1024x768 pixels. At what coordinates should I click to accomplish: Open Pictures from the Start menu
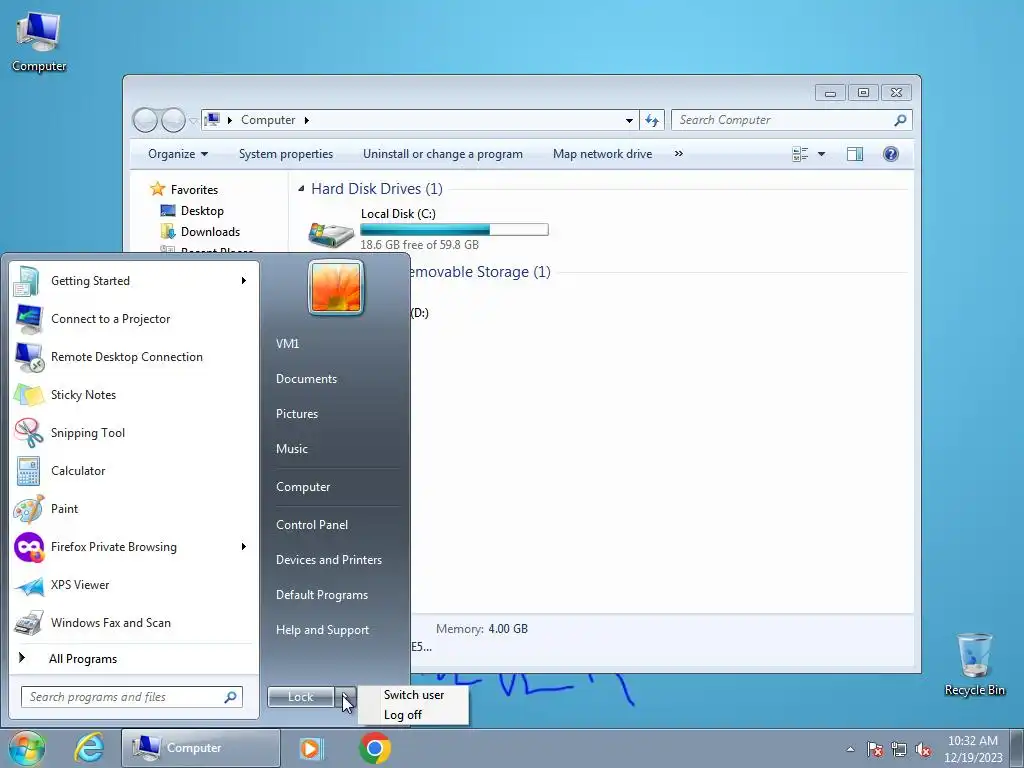click(296, 413)
